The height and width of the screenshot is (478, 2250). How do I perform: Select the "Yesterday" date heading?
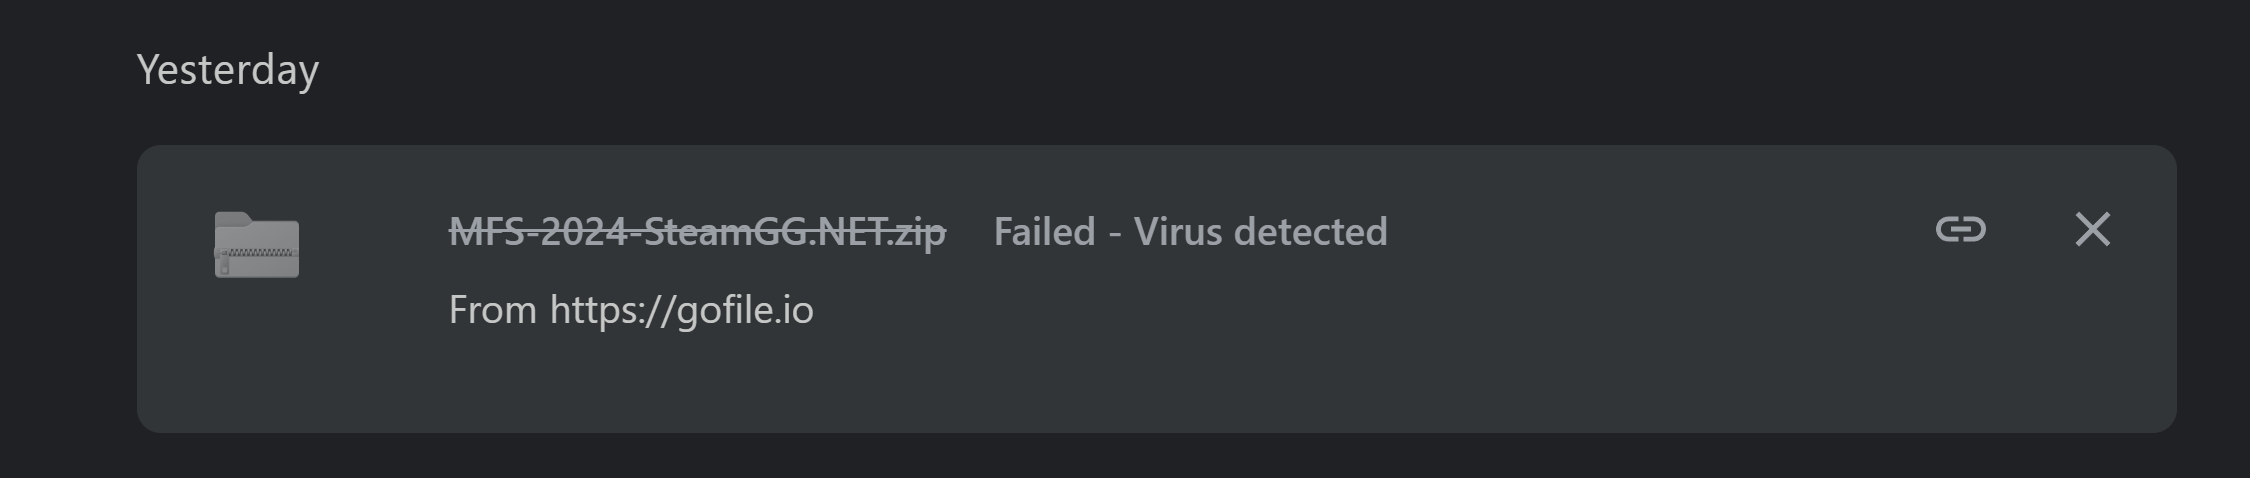coord(228,70)
